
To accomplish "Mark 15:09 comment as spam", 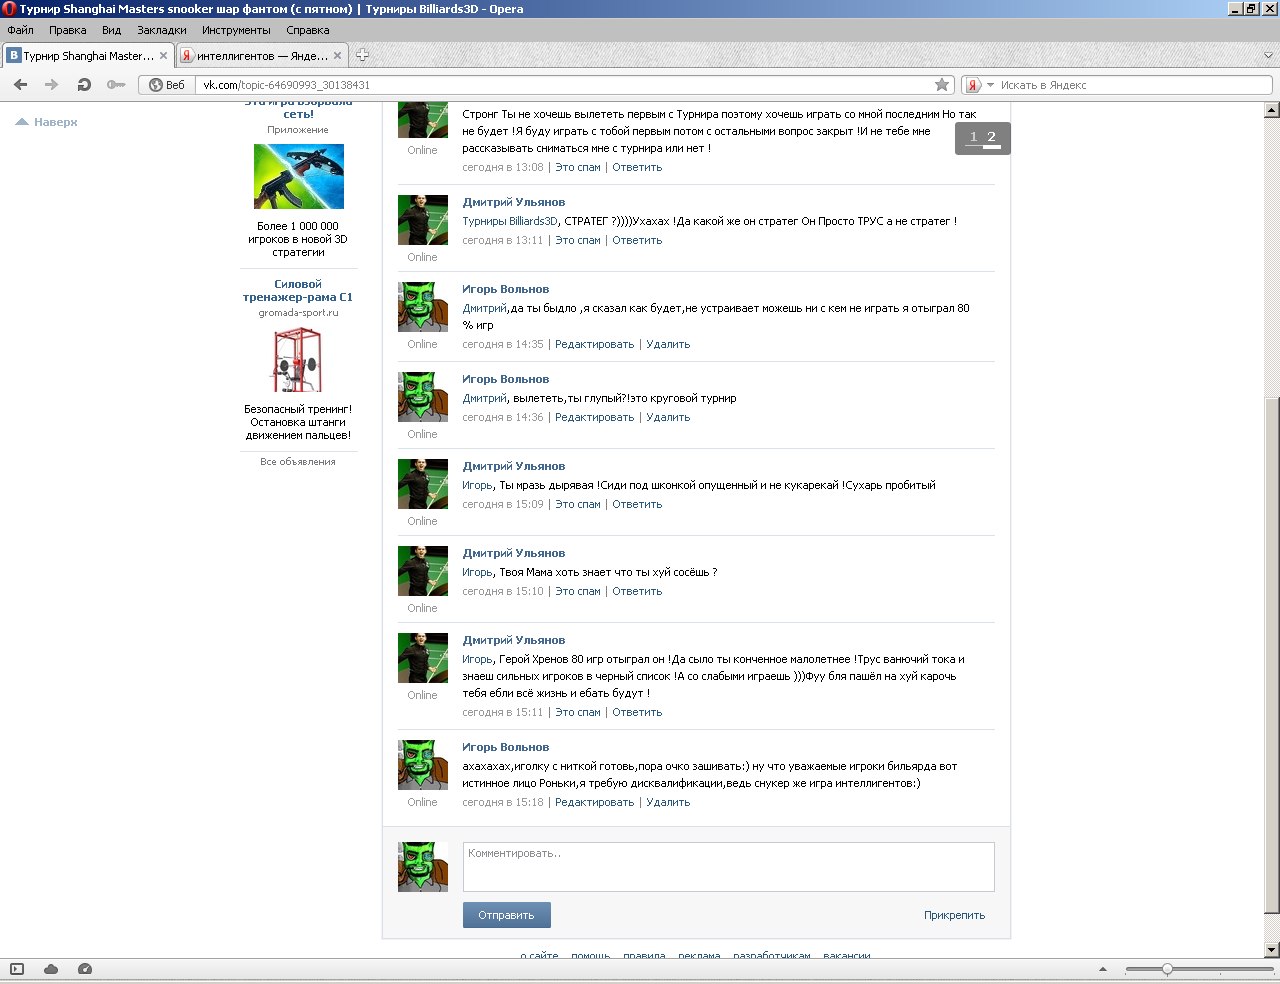I will (x=578, y=504).
